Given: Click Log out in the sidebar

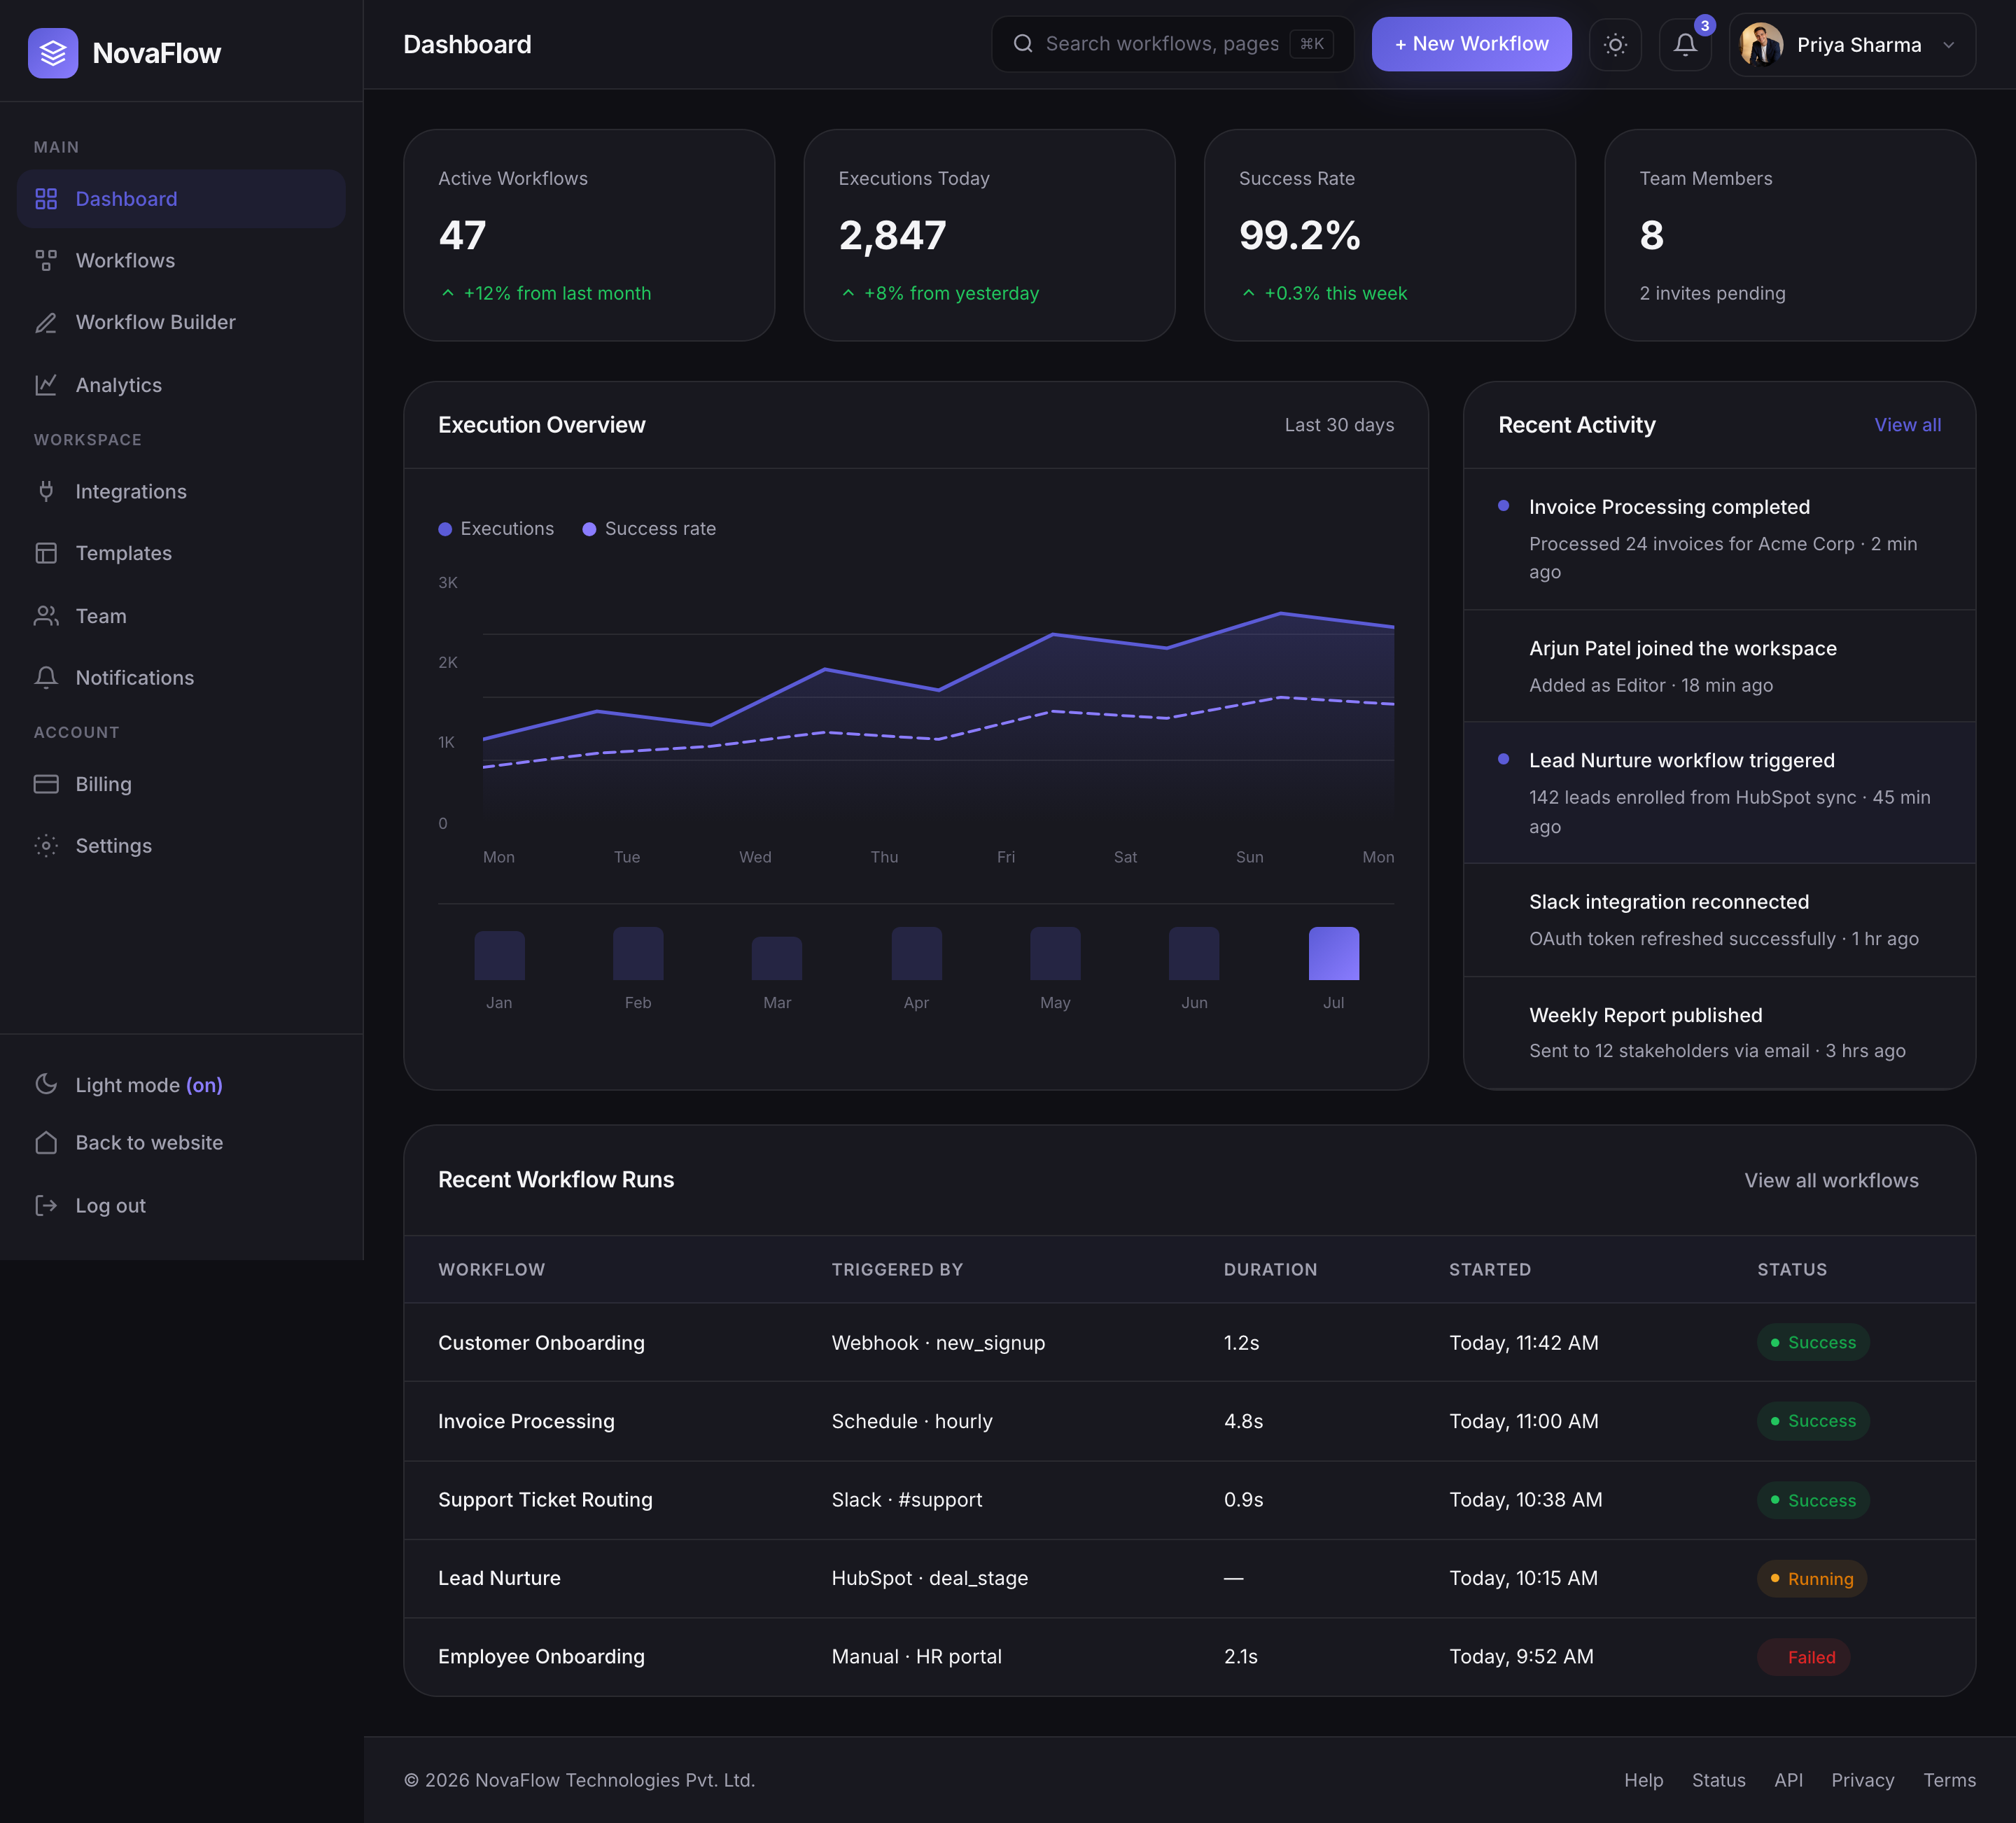Looking at the screenshot, I should pyautogui.click(x=181, y=1206).
